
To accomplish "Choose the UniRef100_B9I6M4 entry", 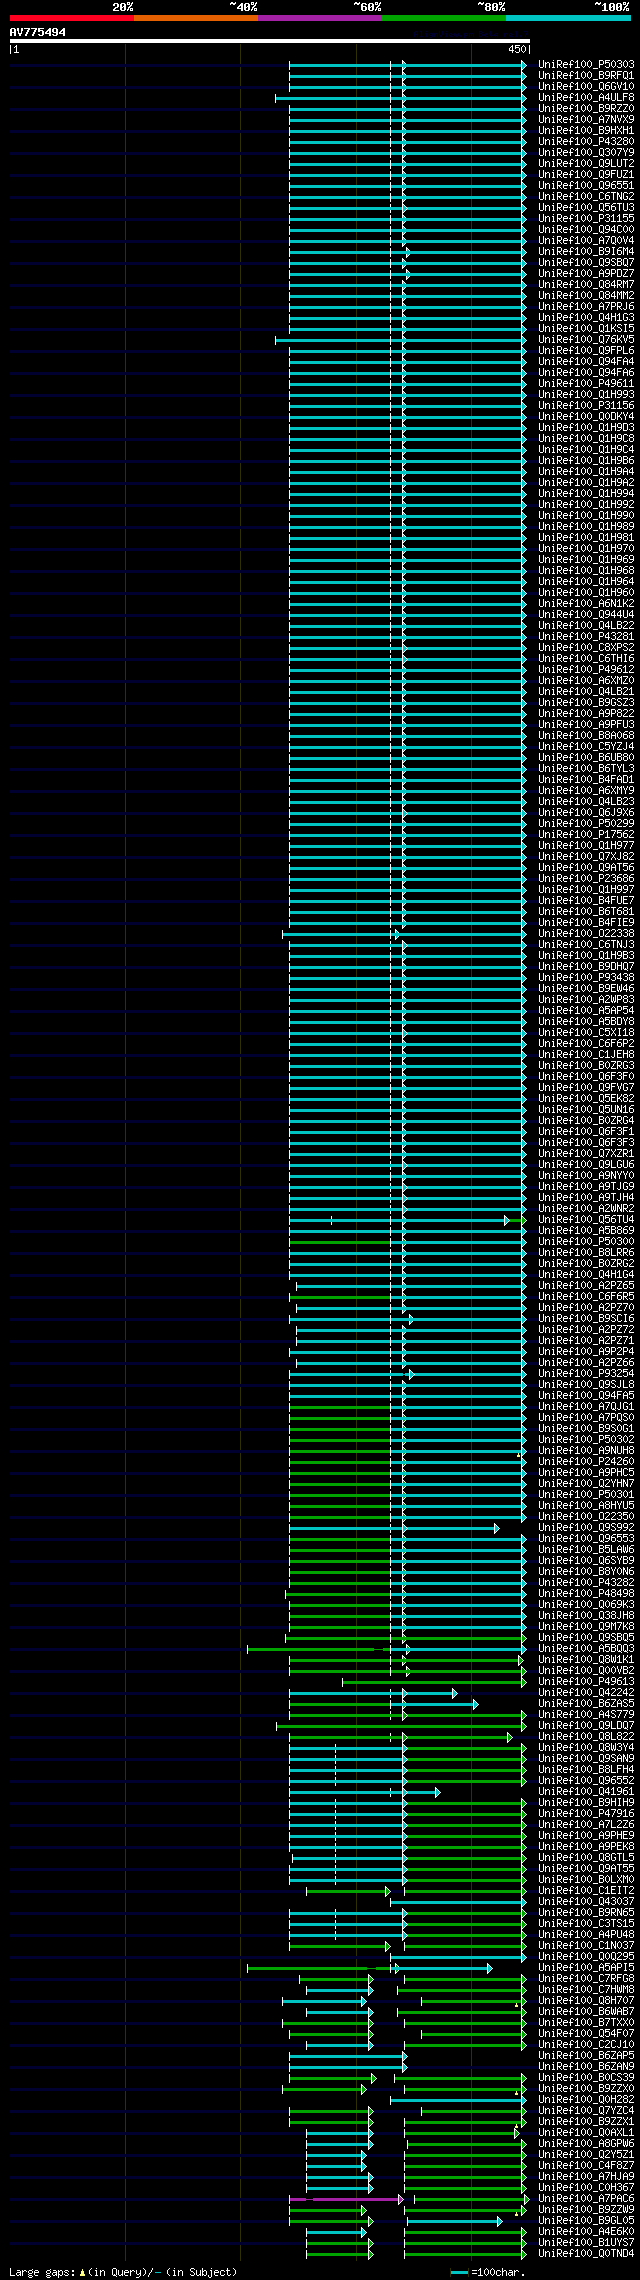I will coord(586,251).
